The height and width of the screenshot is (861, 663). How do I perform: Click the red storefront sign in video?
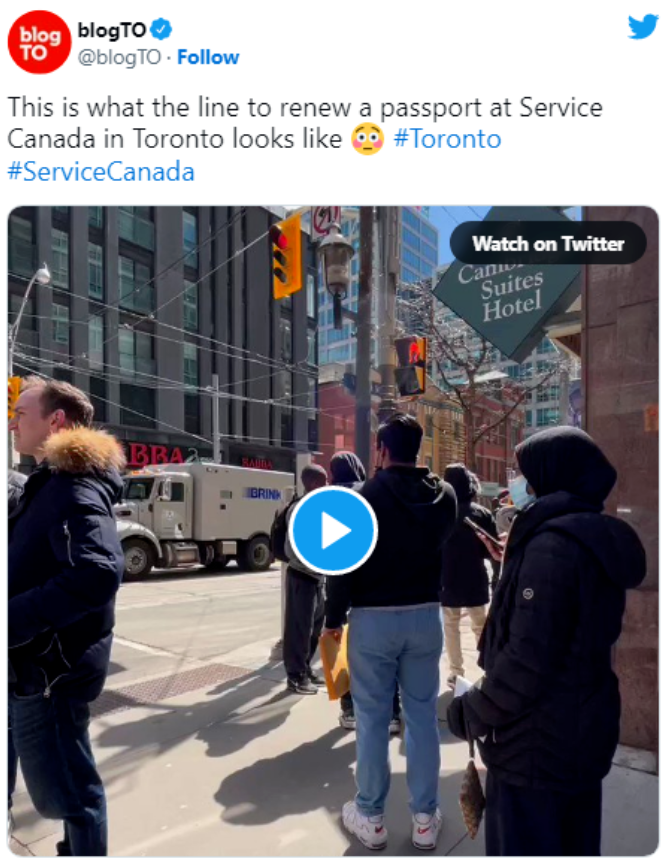(x=155, y=454)
